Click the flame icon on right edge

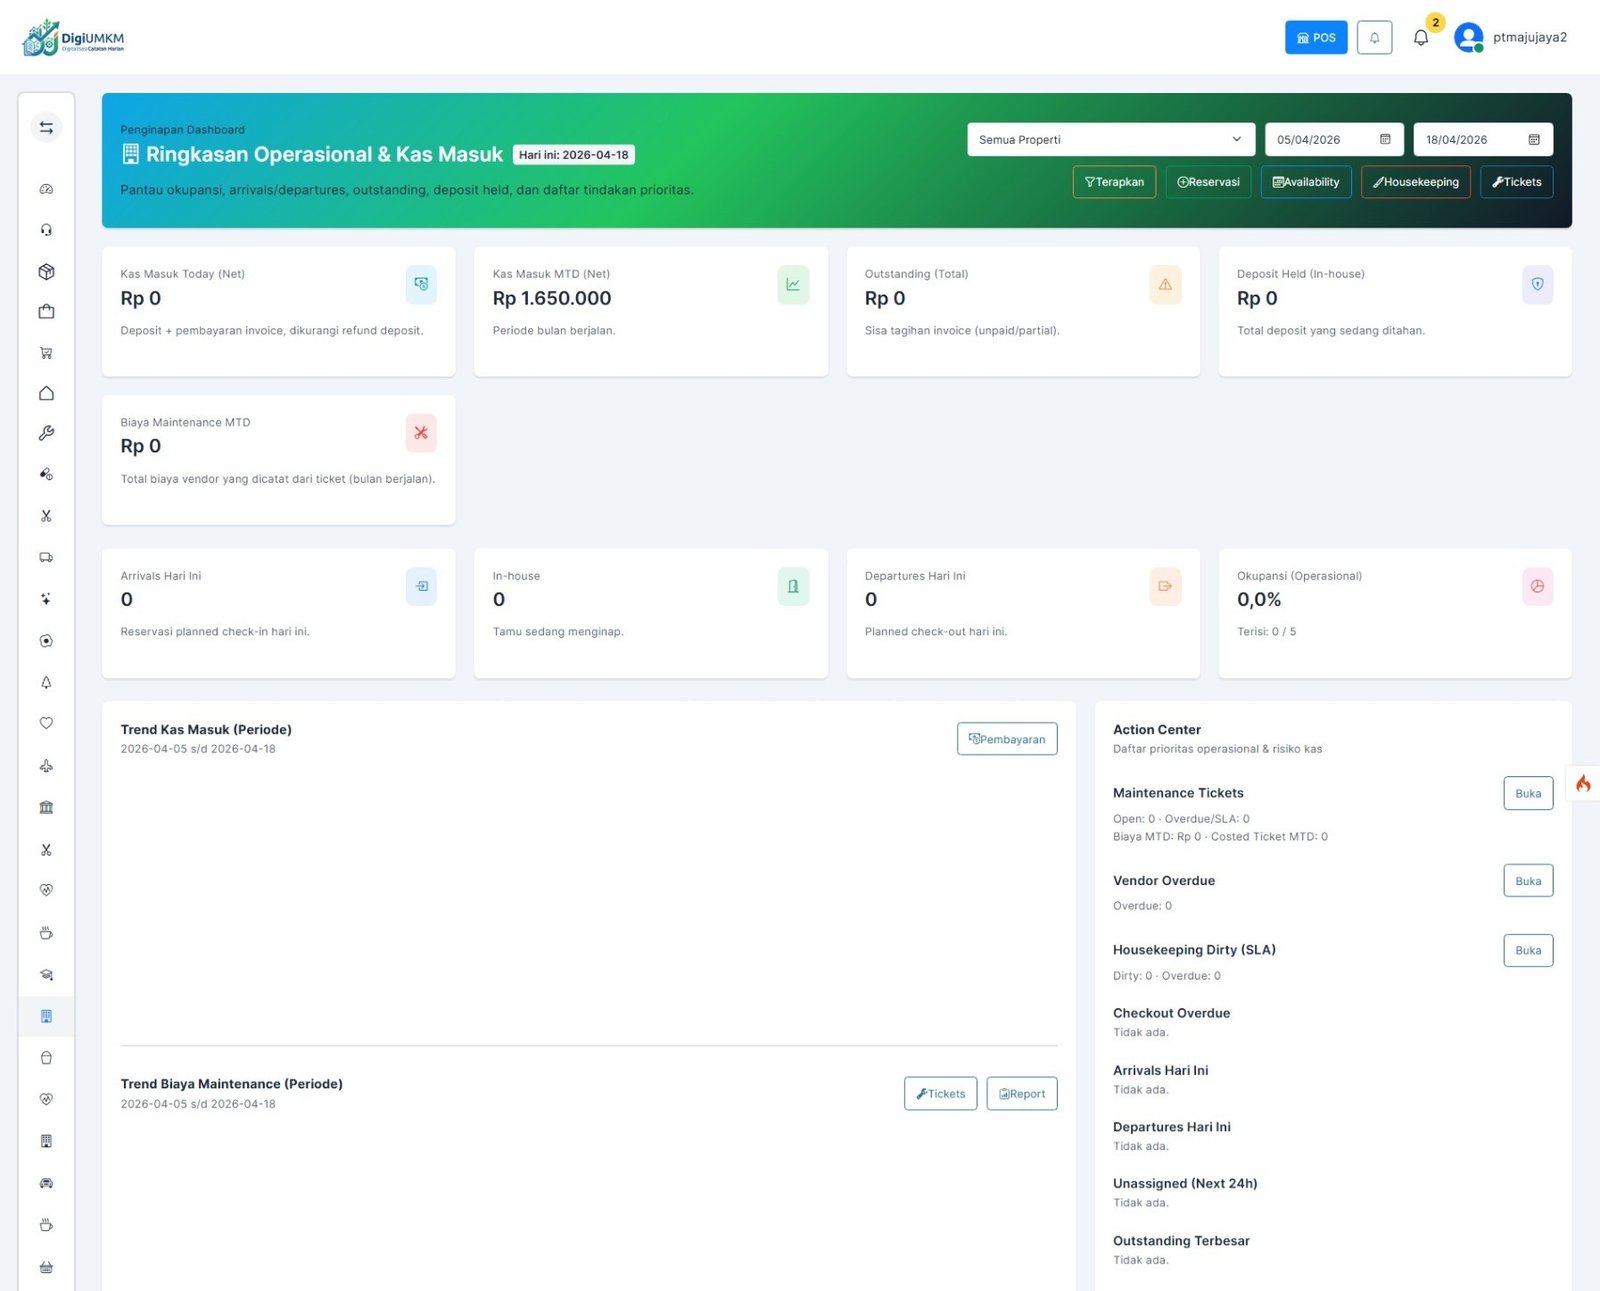tap(1583, 783)
